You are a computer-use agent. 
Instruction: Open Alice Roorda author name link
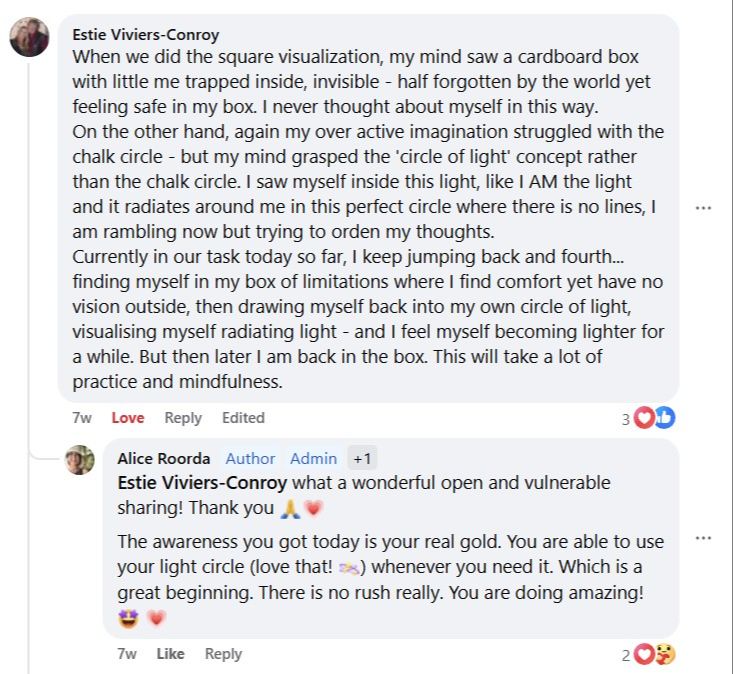tap(164, 458)
